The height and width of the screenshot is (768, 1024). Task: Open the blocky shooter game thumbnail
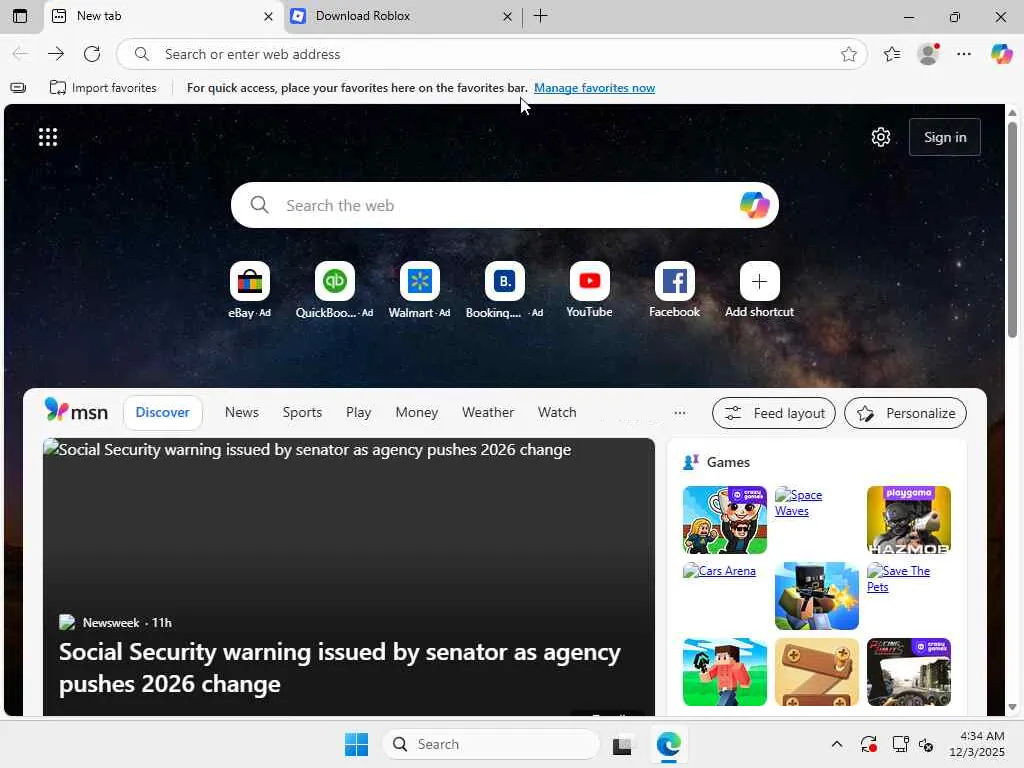[x=816, y=596]
